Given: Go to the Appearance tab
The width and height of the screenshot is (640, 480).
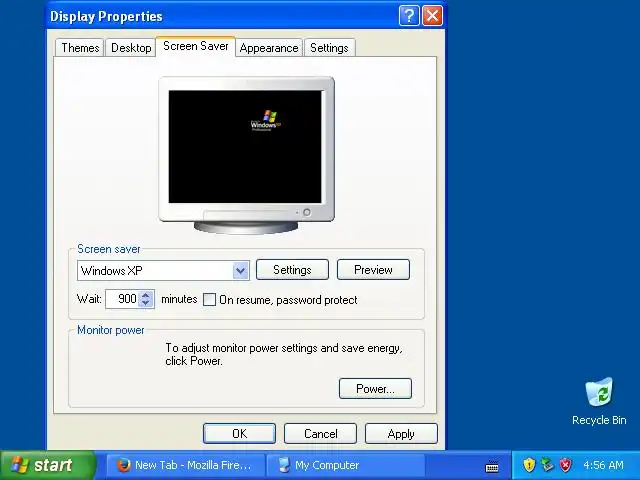Looking at the screenshot, I should pos(269,48).
